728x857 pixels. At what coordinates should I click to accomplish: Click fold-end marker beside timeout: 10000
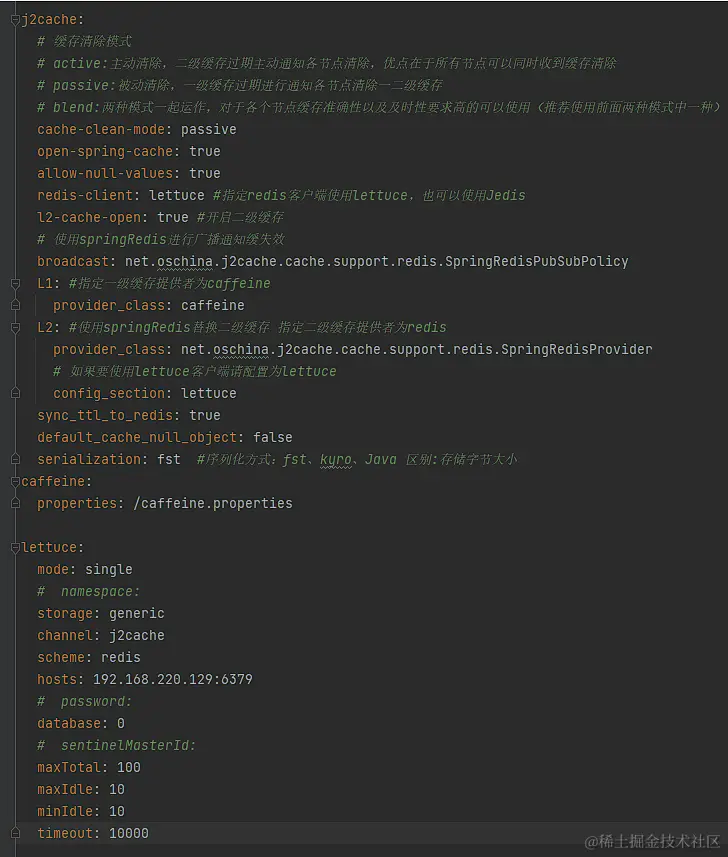(15, 833)
